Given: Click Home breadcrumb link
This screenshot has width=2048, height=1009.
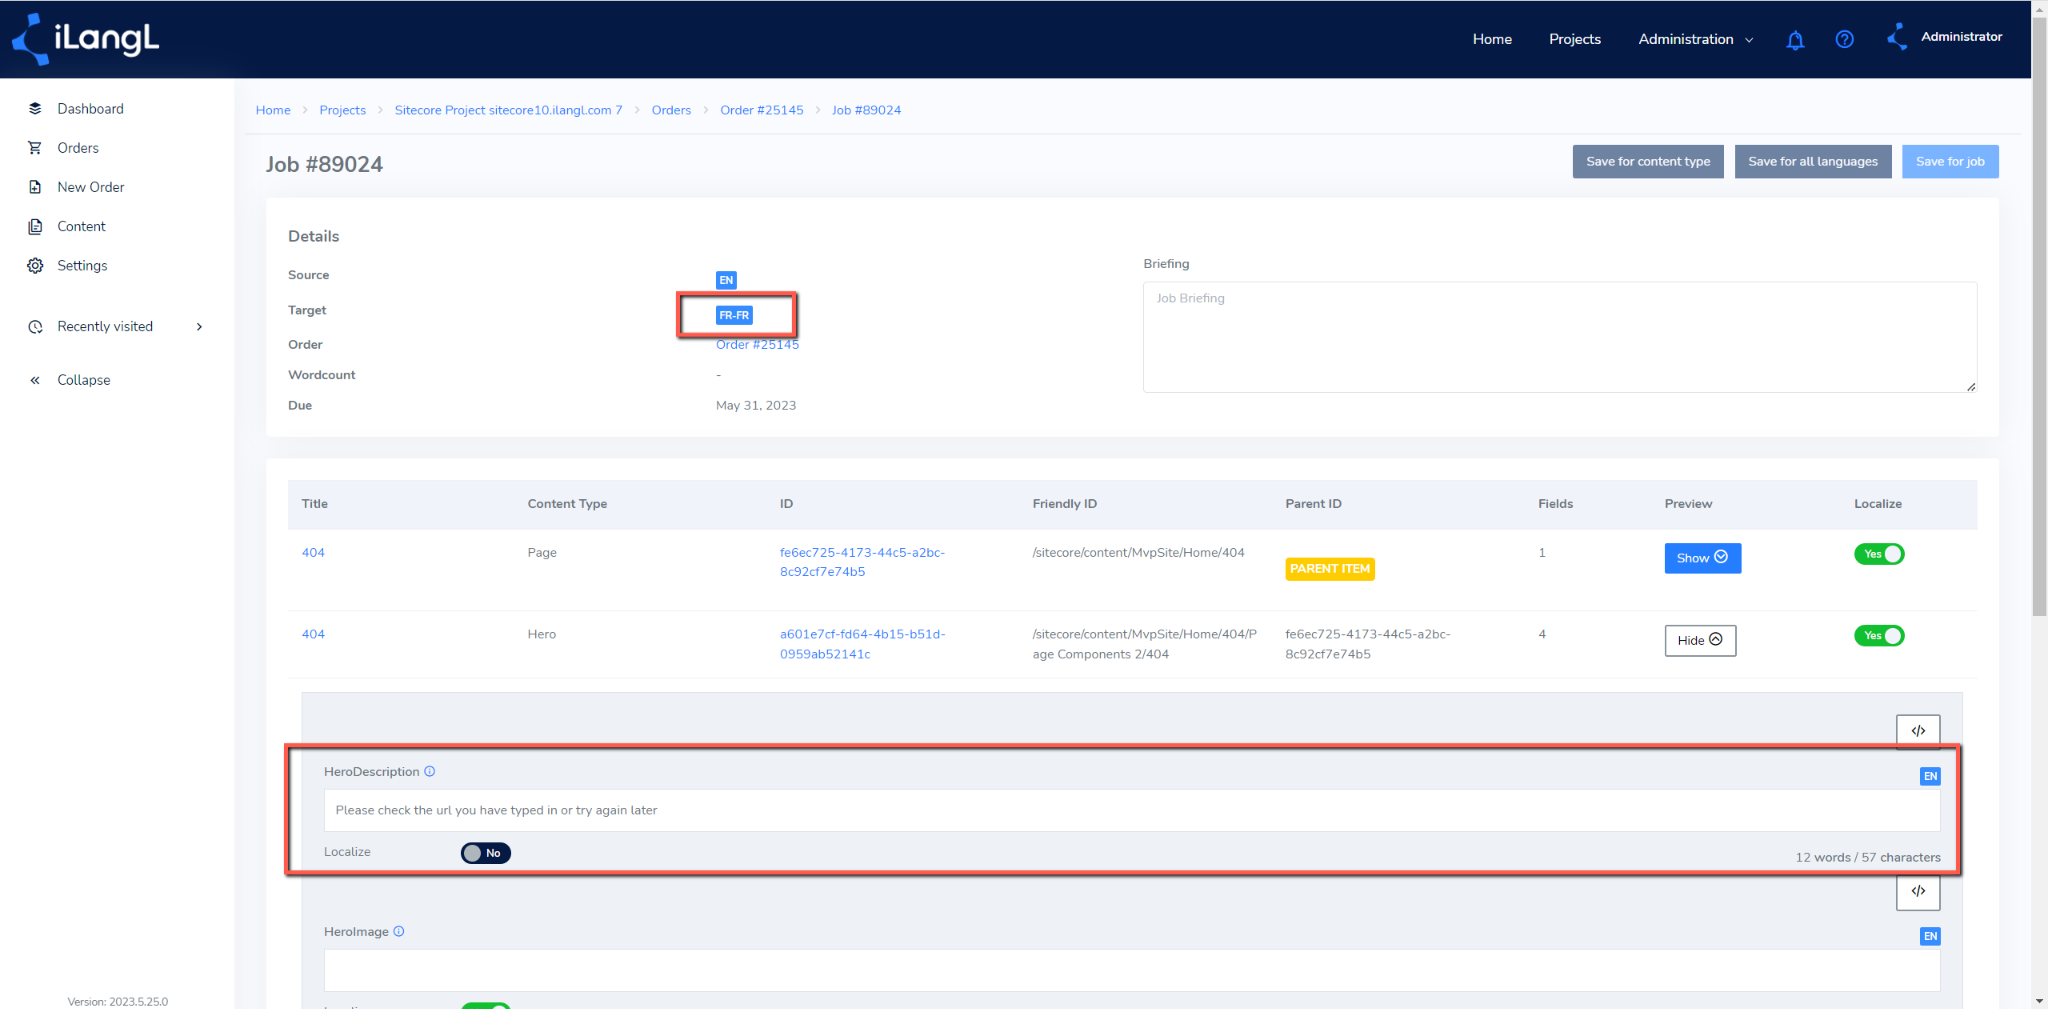Looking at the screenshot, I should point(273,110).
